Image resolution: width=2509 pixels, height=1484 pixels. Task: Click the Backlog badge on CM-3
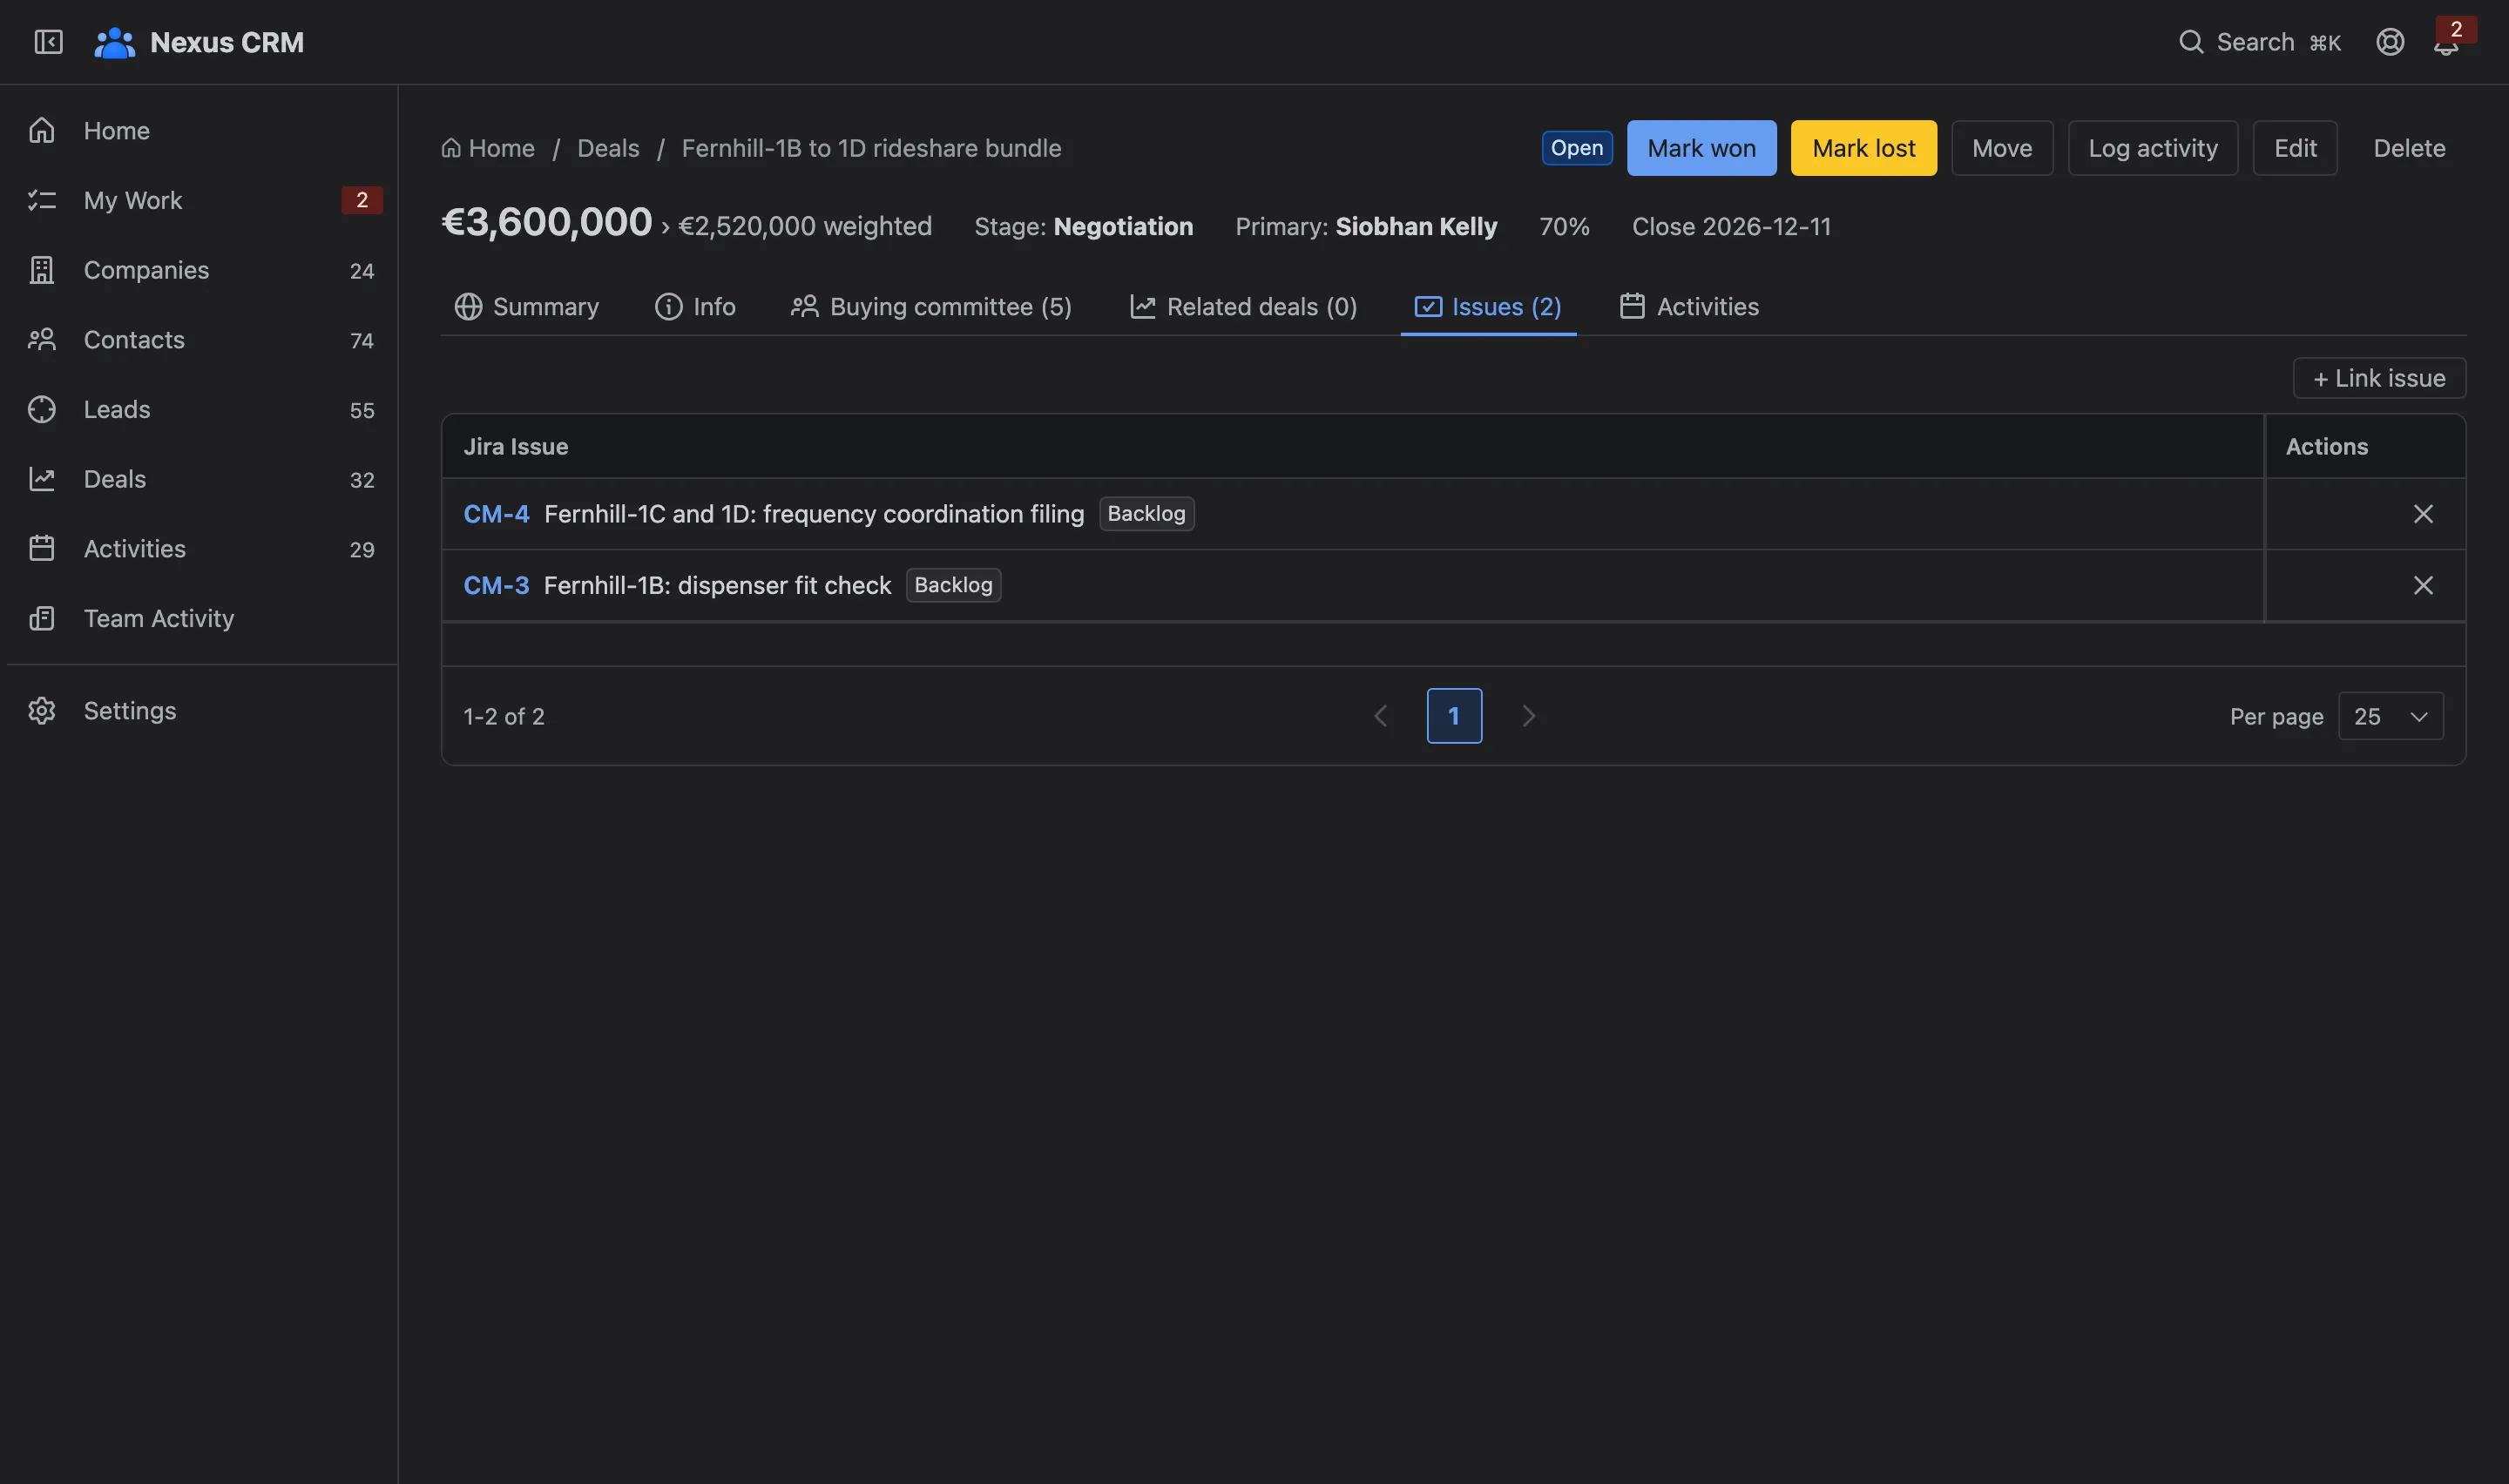click(x=953, y=585)
